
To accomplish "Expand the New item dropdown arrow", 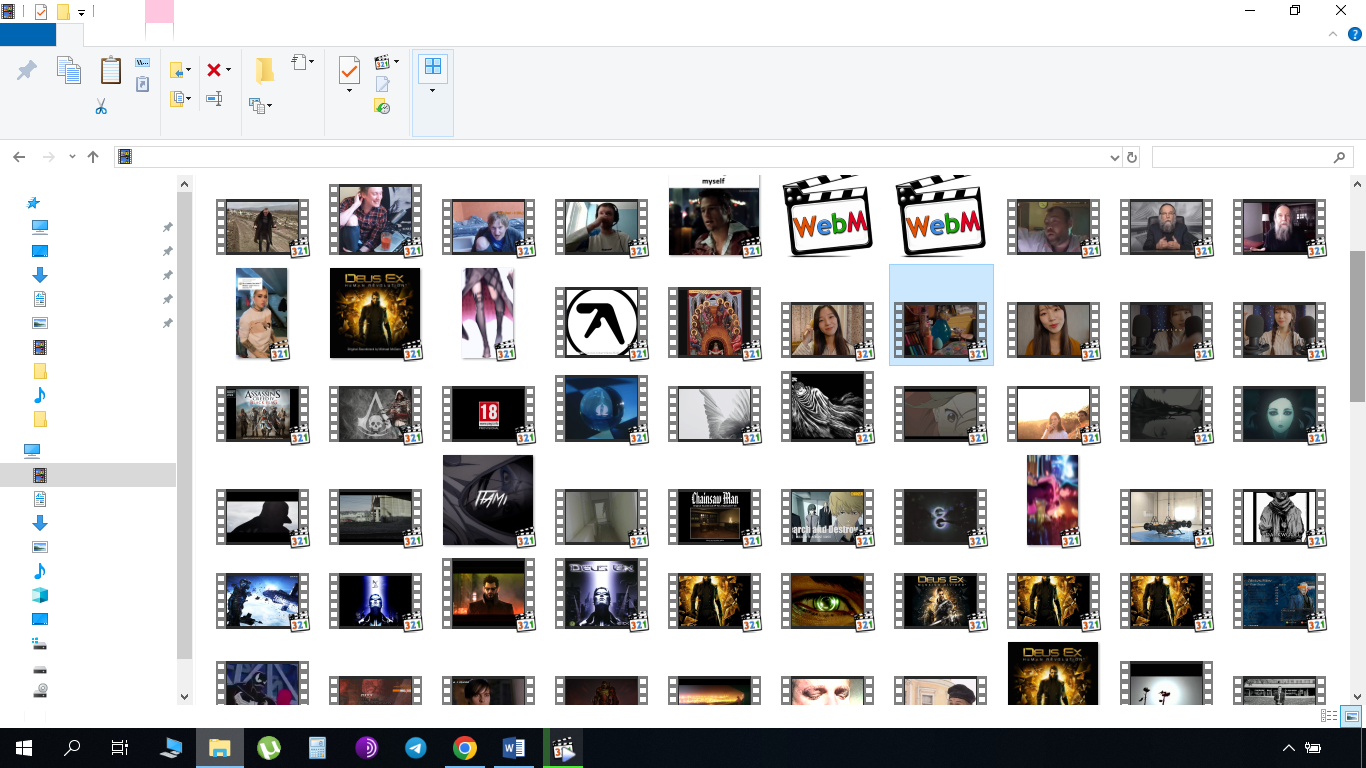I will click(x=311, y=62).
